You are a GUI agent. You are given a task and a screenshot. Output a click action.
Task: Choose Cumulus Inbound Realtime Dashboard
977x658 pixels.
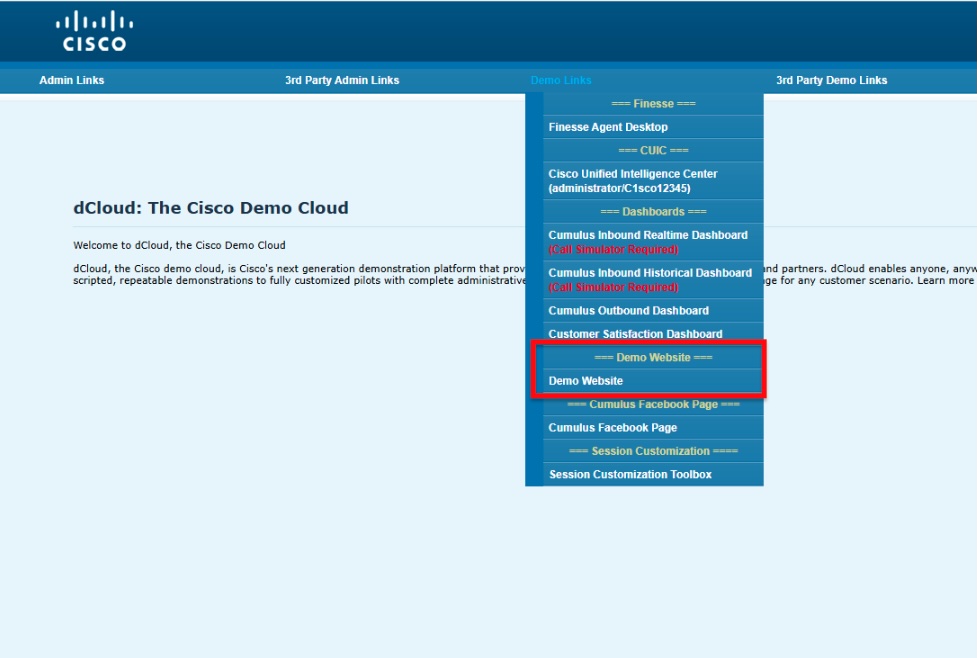648,236
